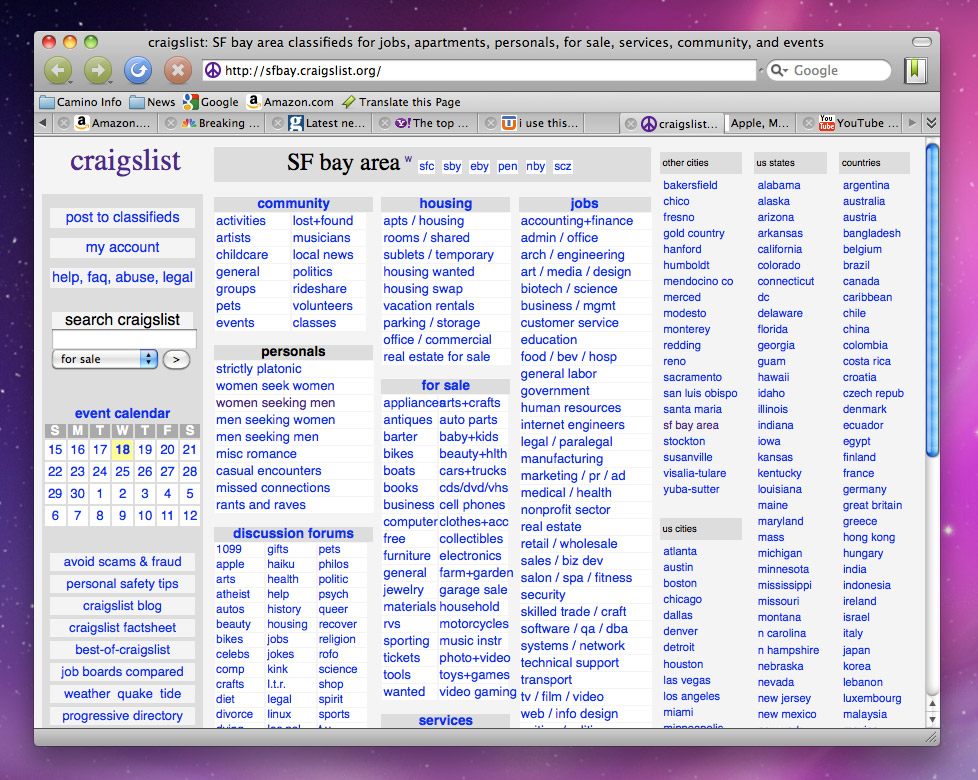
Task: Close the 'The top' Yahoo tab
Action: coord(385,123)
